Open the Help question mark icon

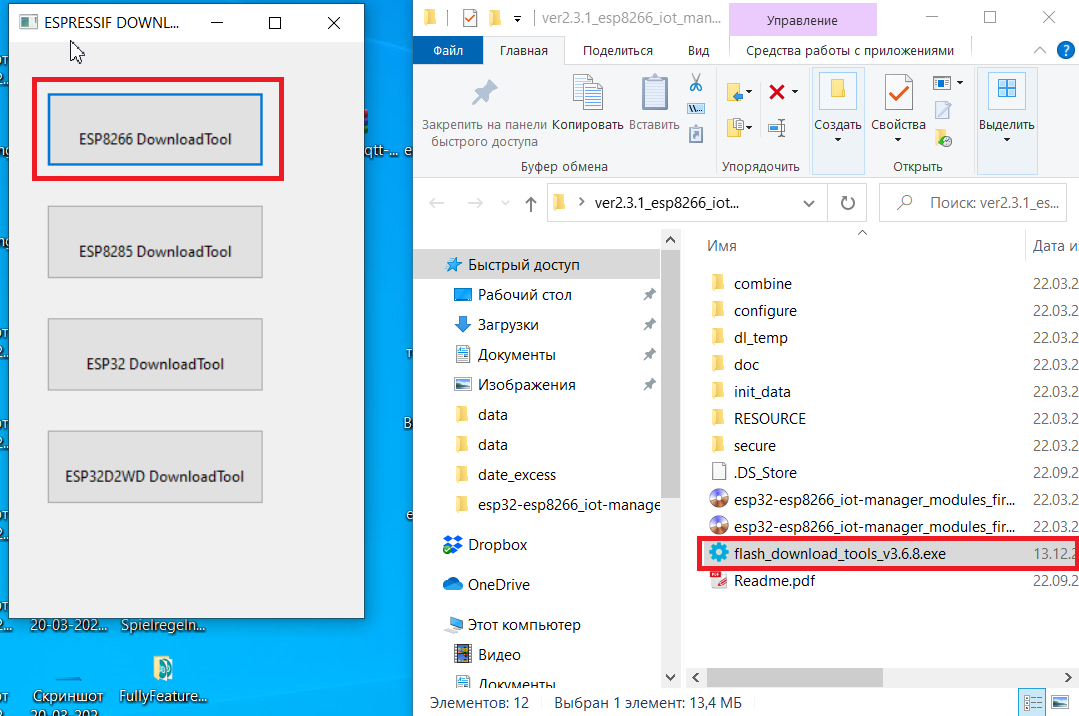coord(1066,50)
